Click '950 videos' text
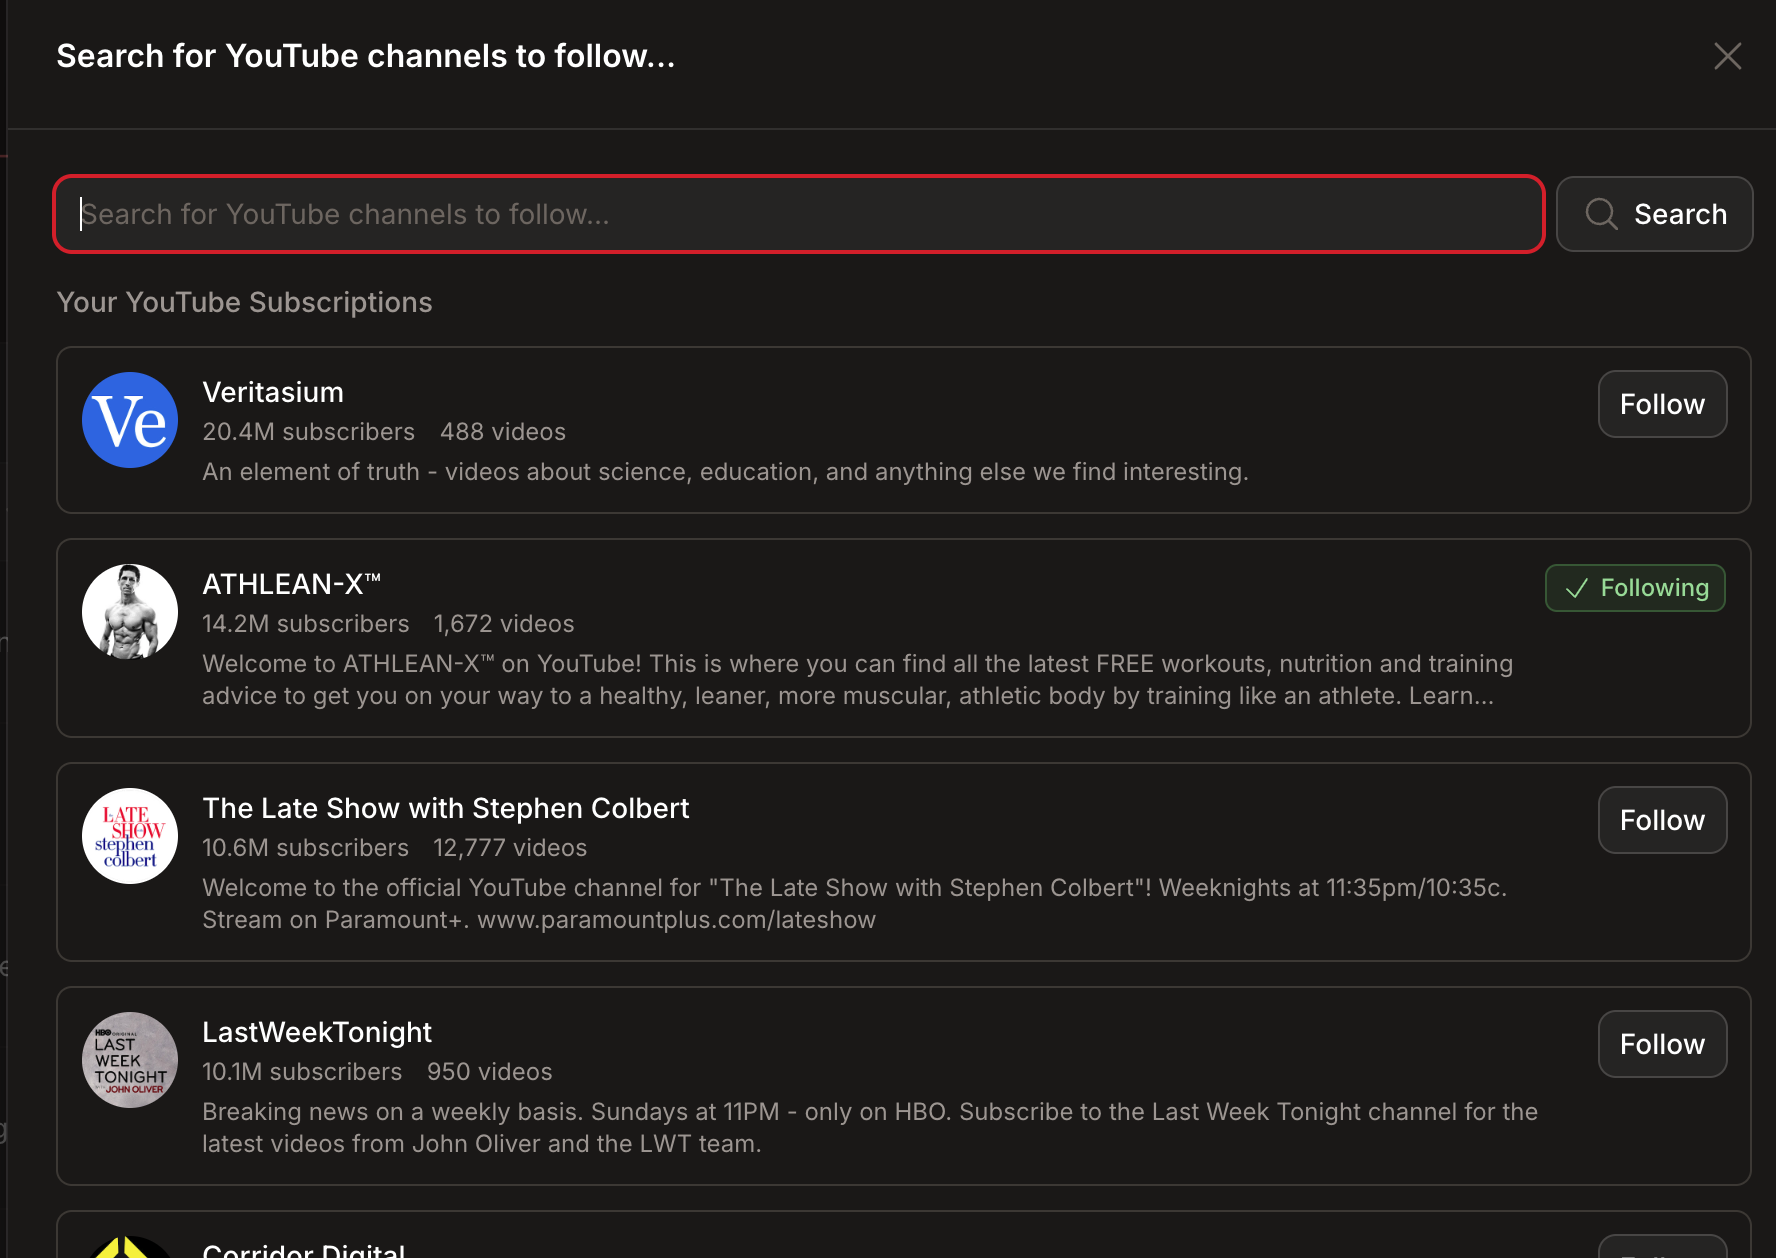This screenshot has height=1258, width=1776. [x=490, y=1072]
